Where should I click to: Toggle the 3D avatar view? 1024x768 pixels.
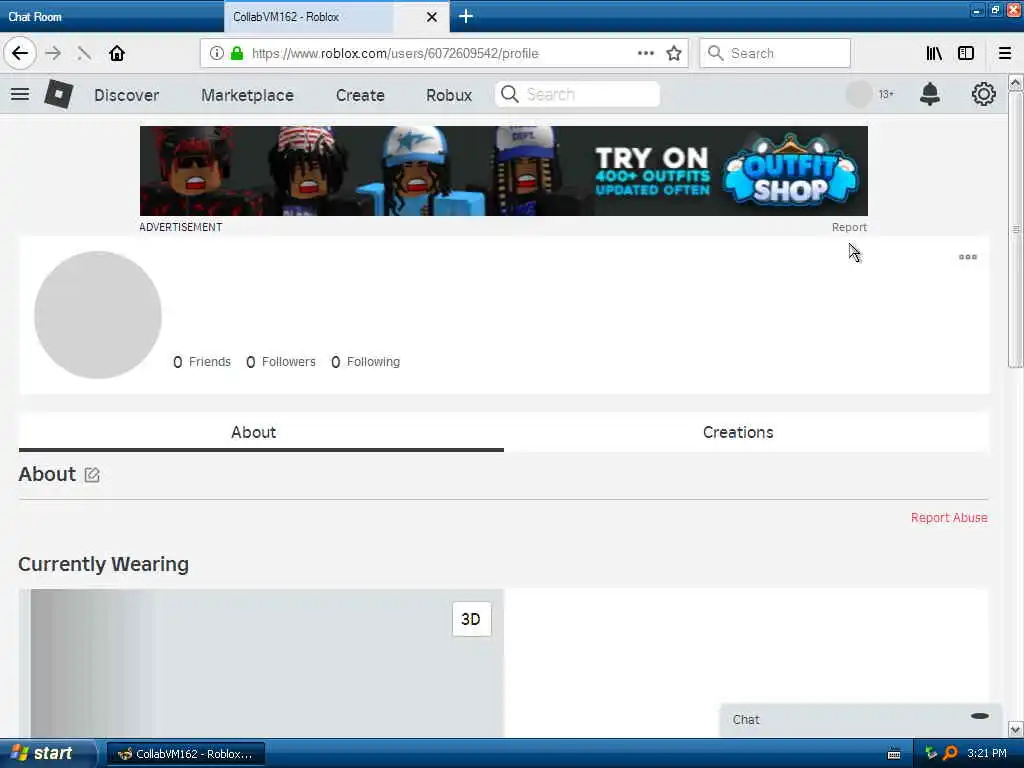tap(471, 619)
